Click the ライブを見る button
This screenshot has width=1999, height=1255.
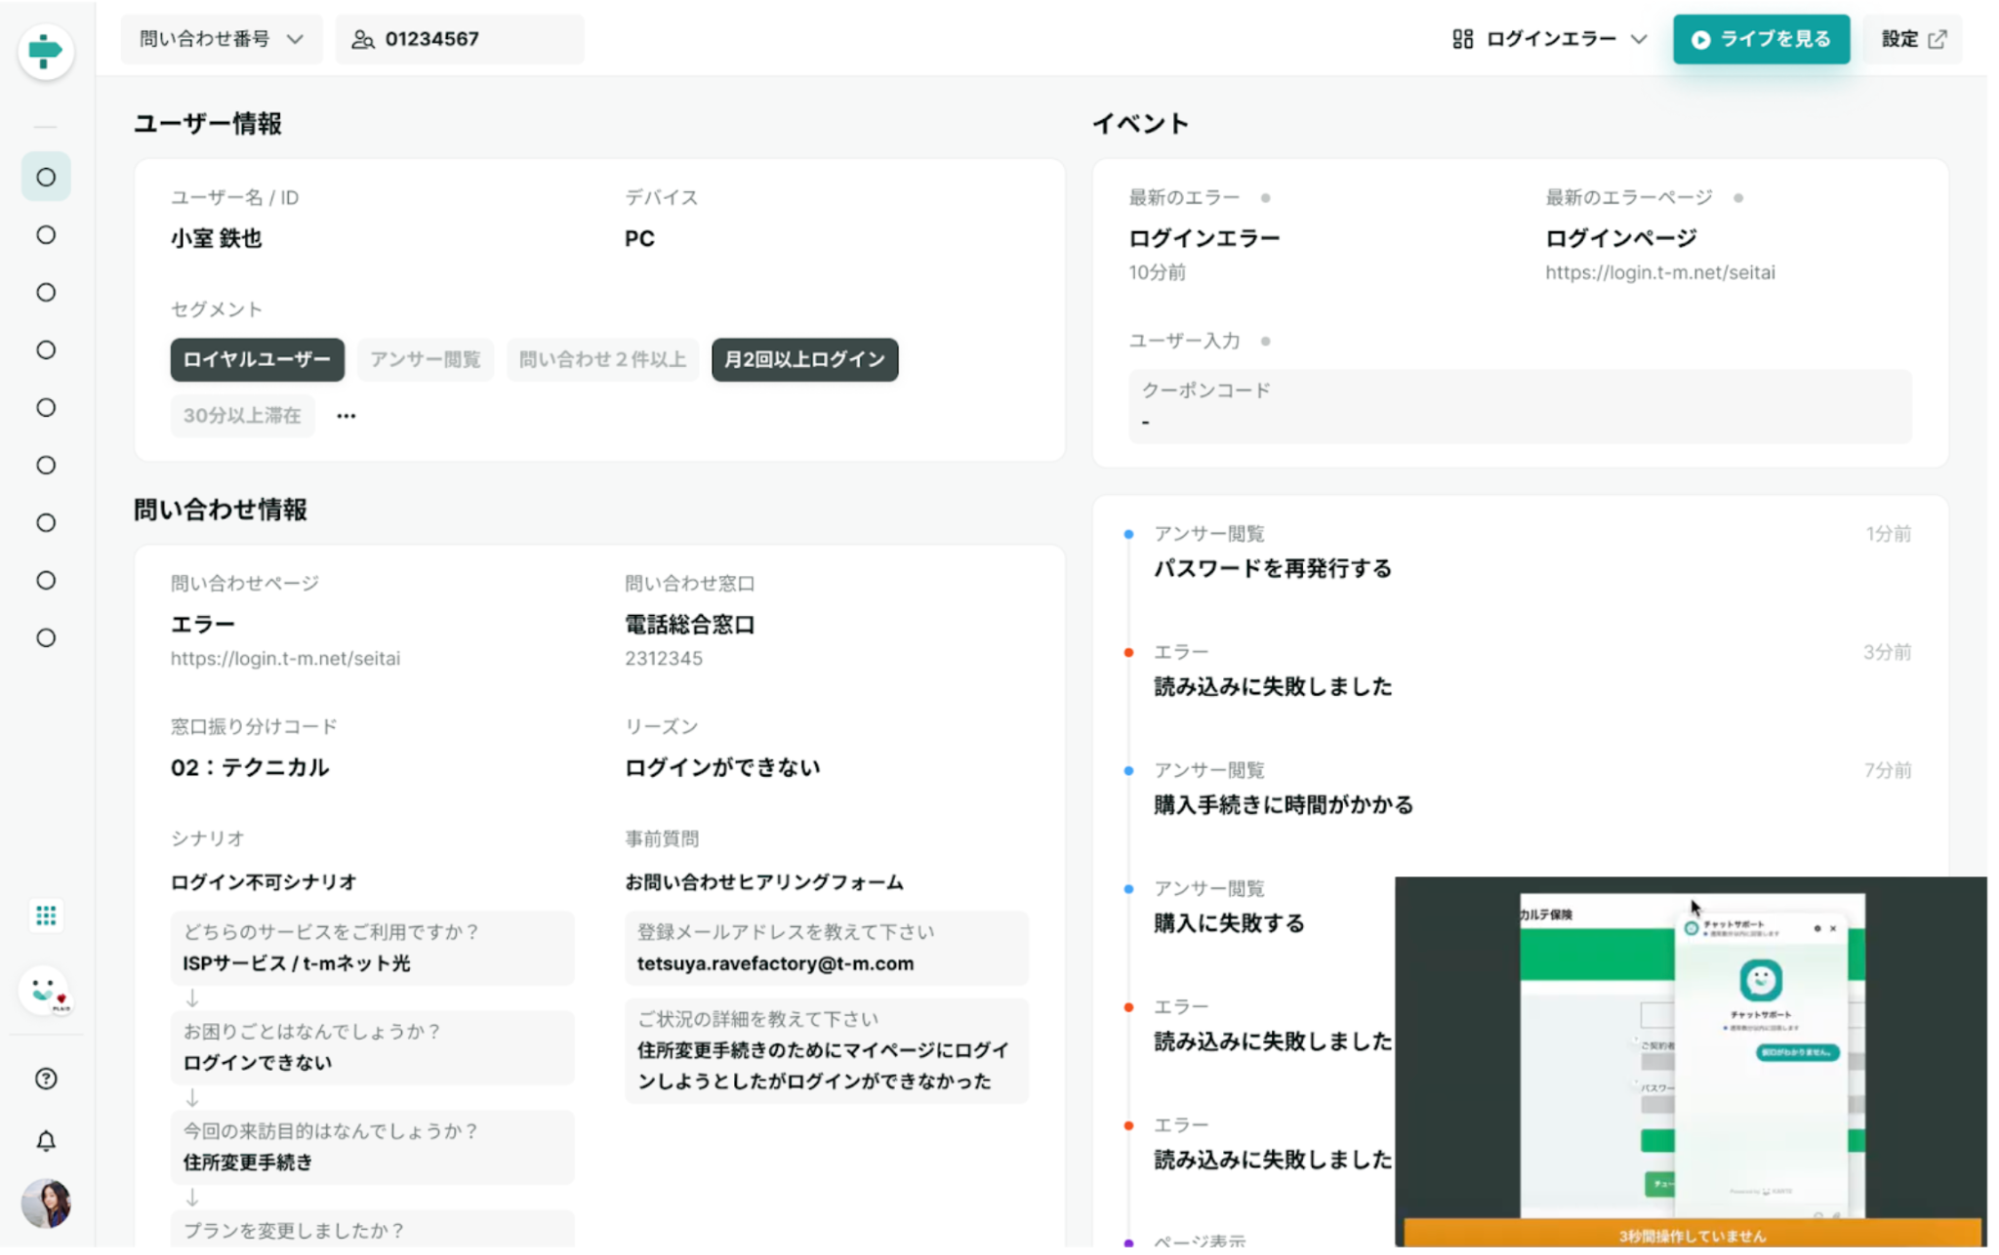coord(1760,39)
